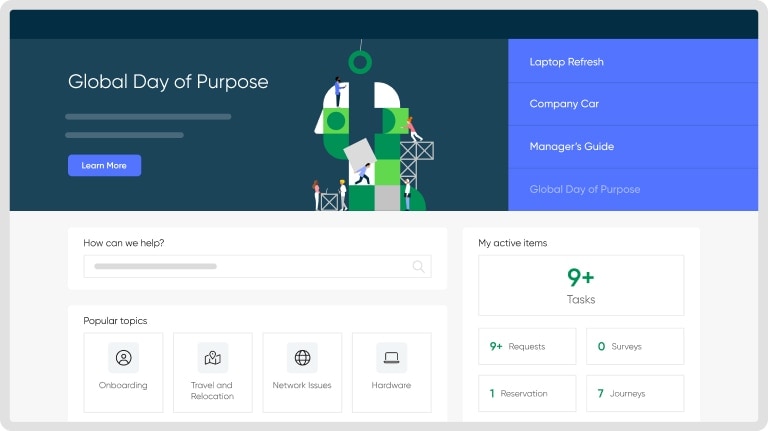
Task: Click the Onboarding person icon
Action: pyautogui.click(x=123, y=357)
